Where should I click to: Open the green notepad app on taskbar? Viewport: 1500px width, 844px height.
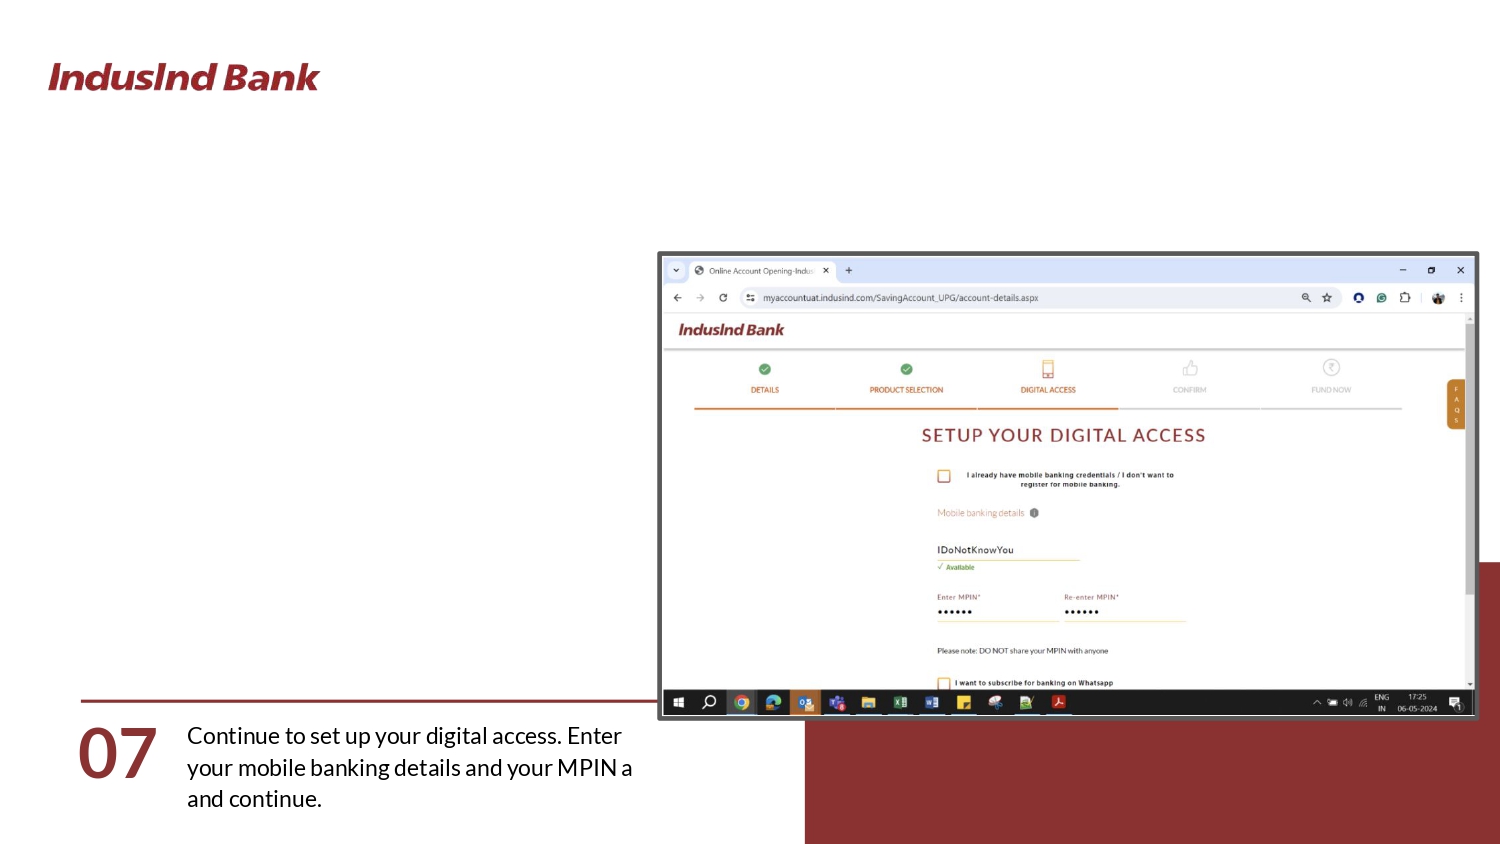(1026, 702)
